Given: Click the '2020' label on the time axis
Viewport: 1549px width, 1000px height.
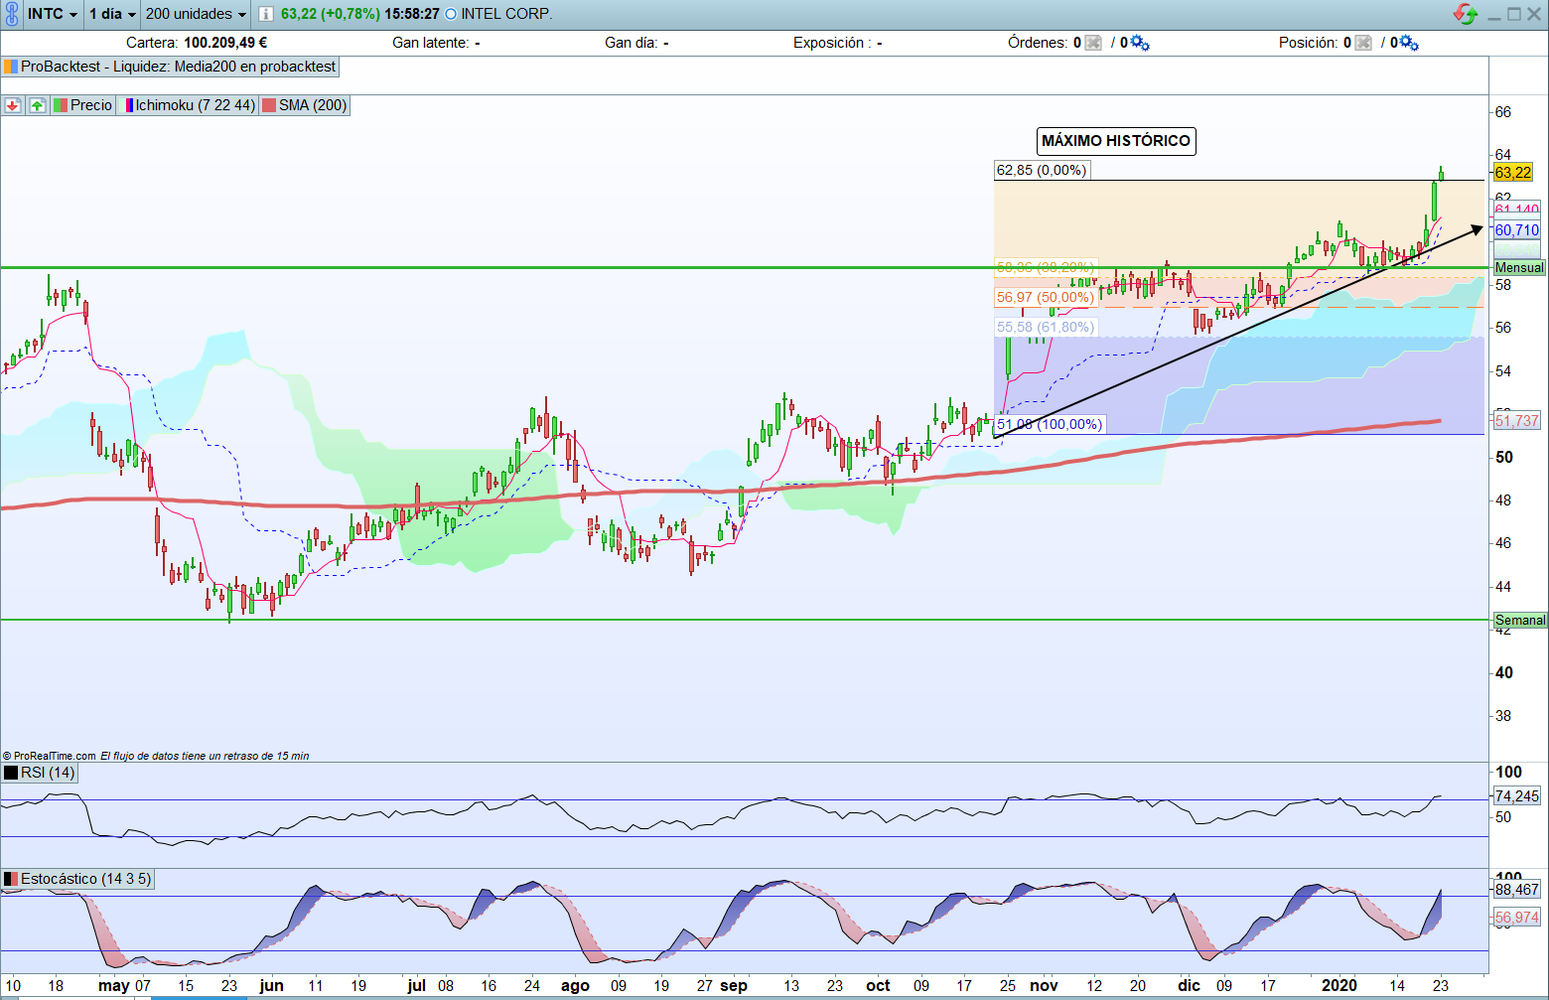Looking at the screenshot, I should click(x=1339, y=986).
